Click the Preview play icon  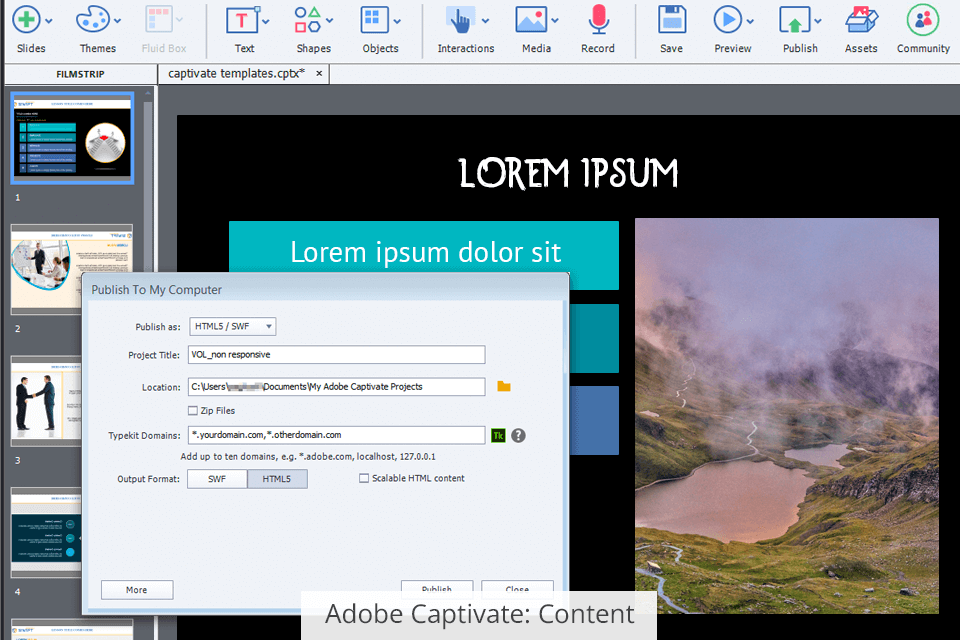[x=727, y=20]
